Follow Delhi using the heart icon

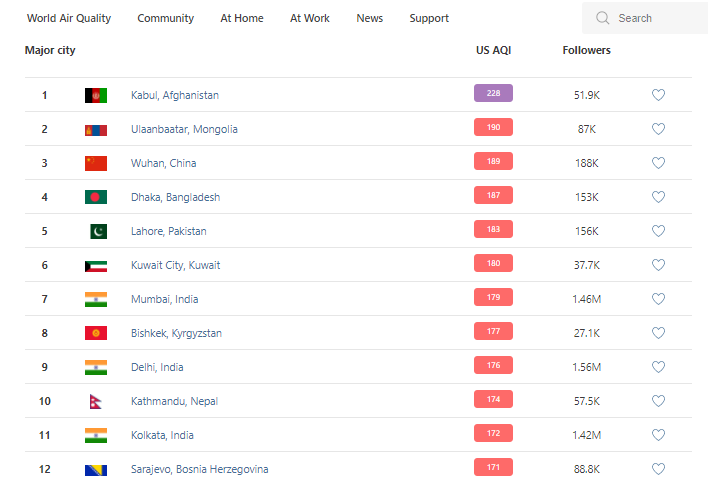658,367
